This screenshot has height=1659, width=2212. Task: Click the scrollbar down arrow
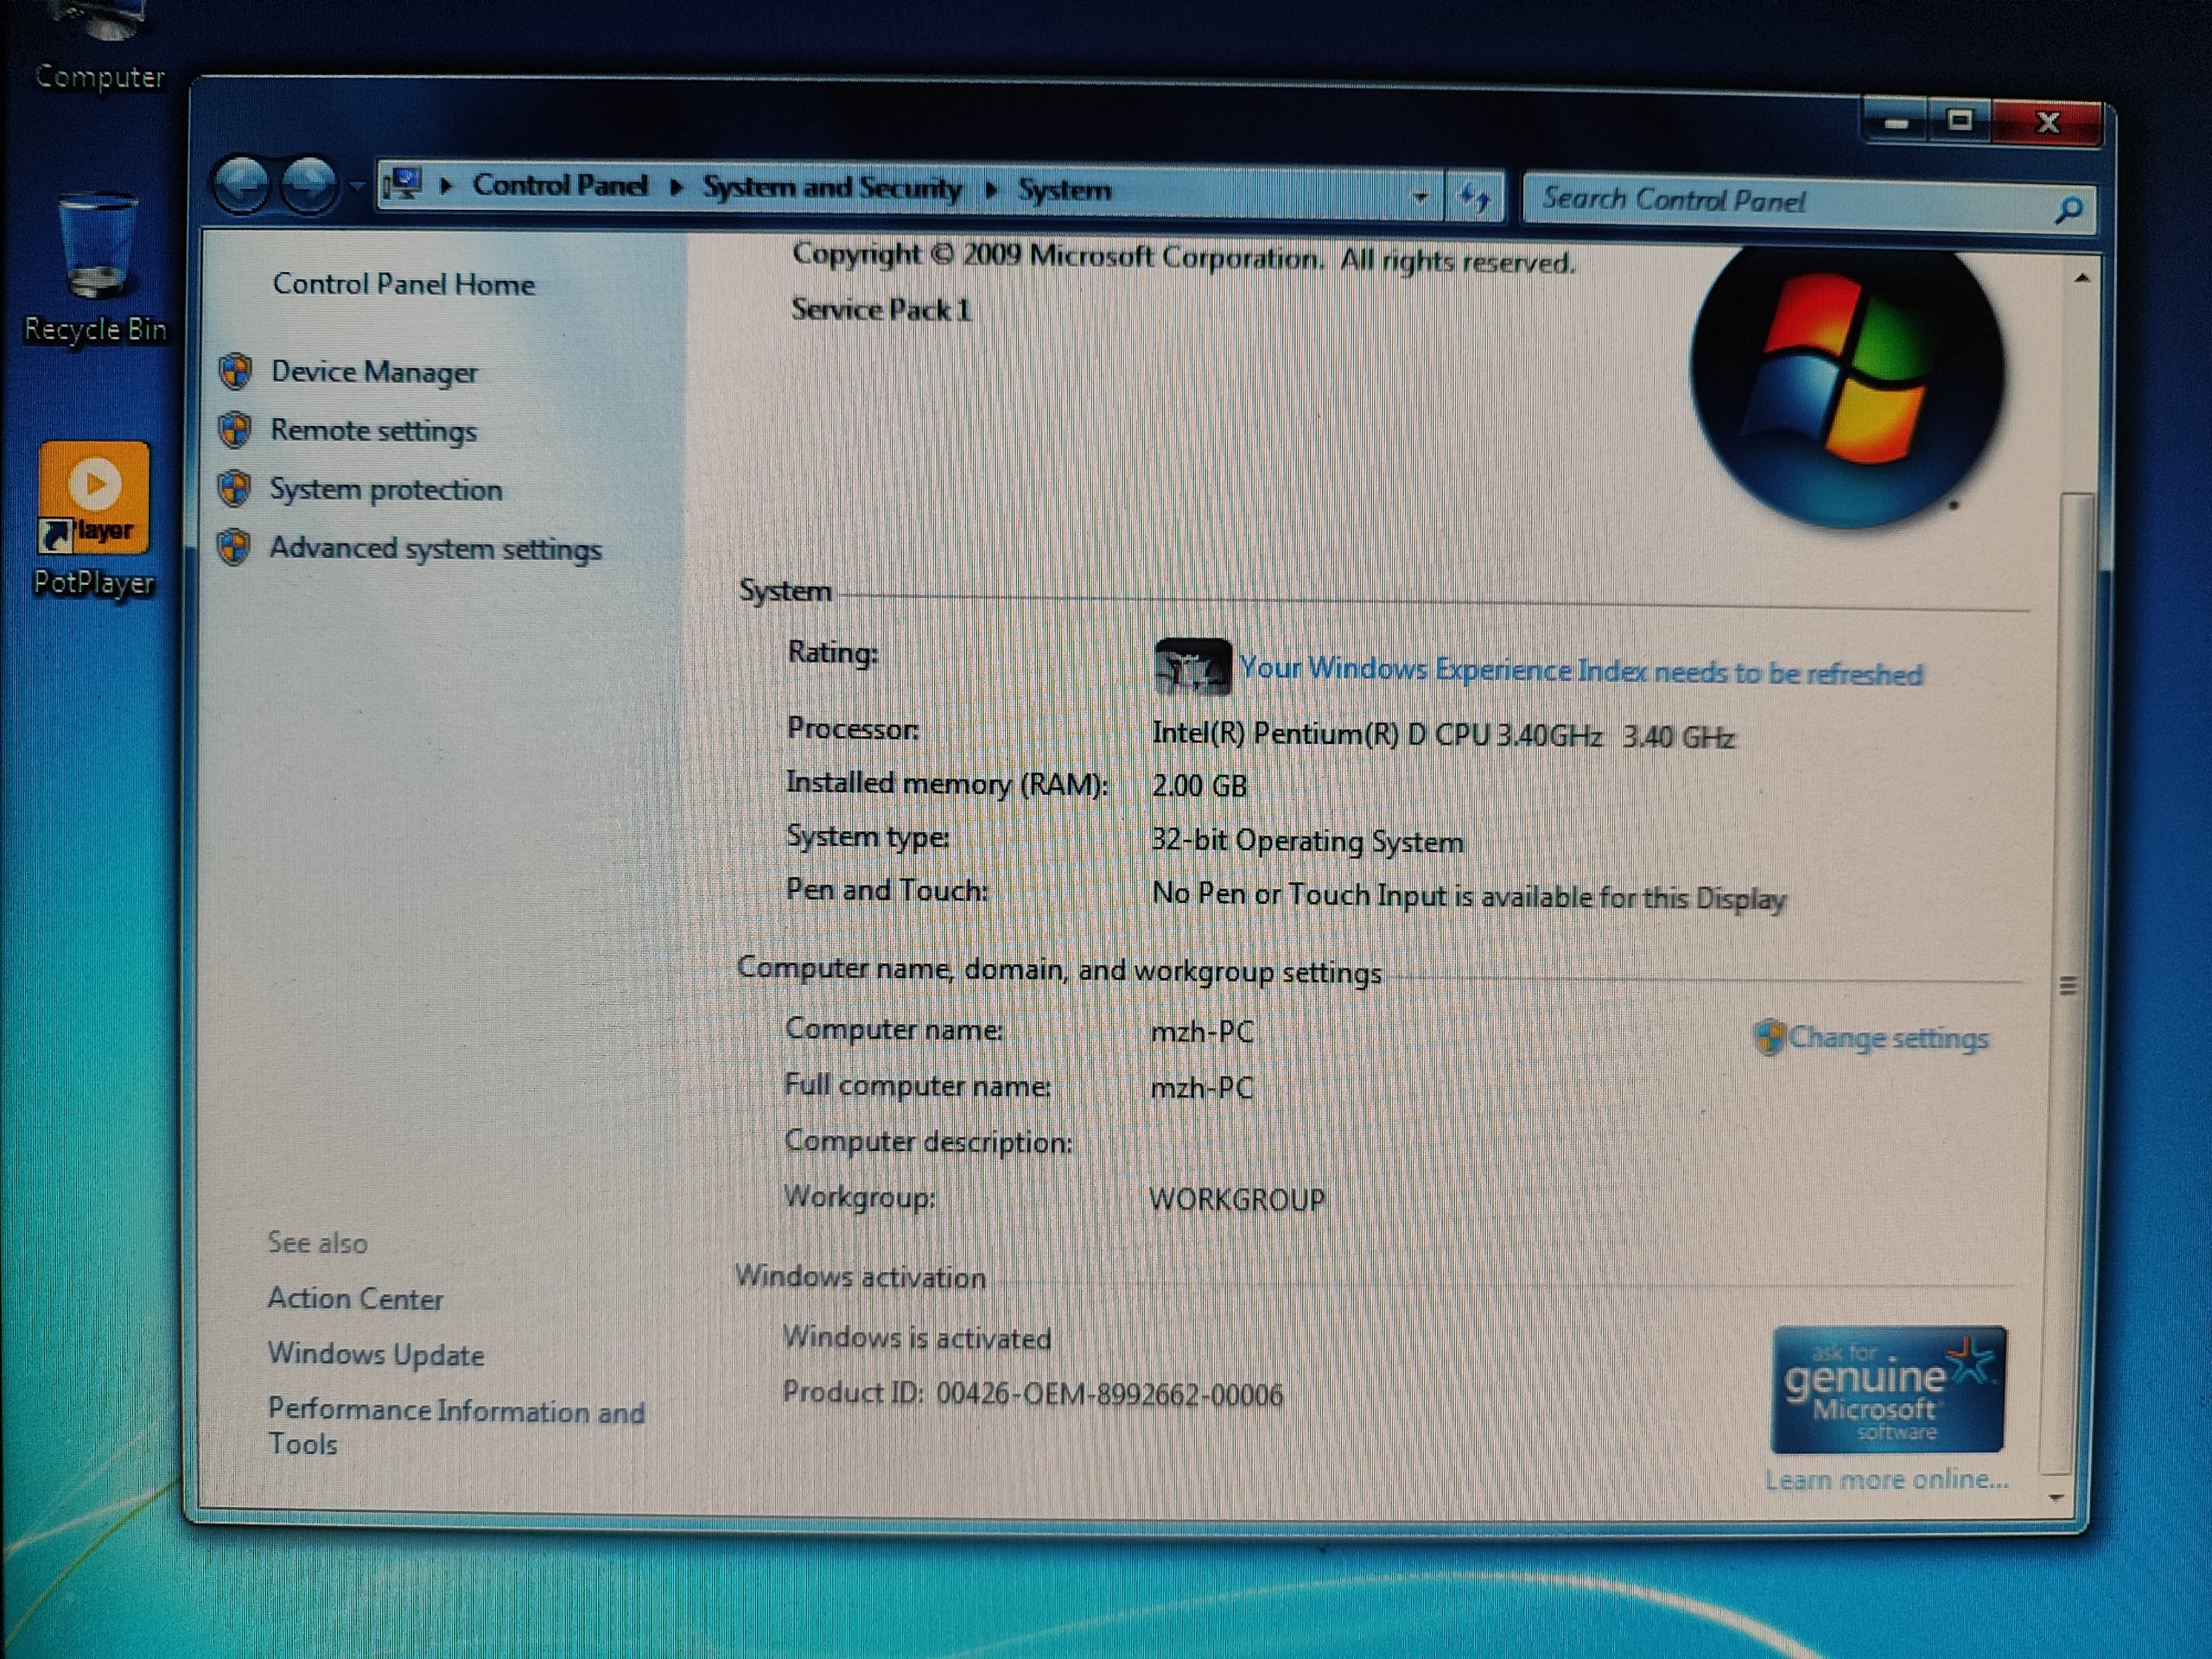pyautogui.click(x=2056, y=1498)
